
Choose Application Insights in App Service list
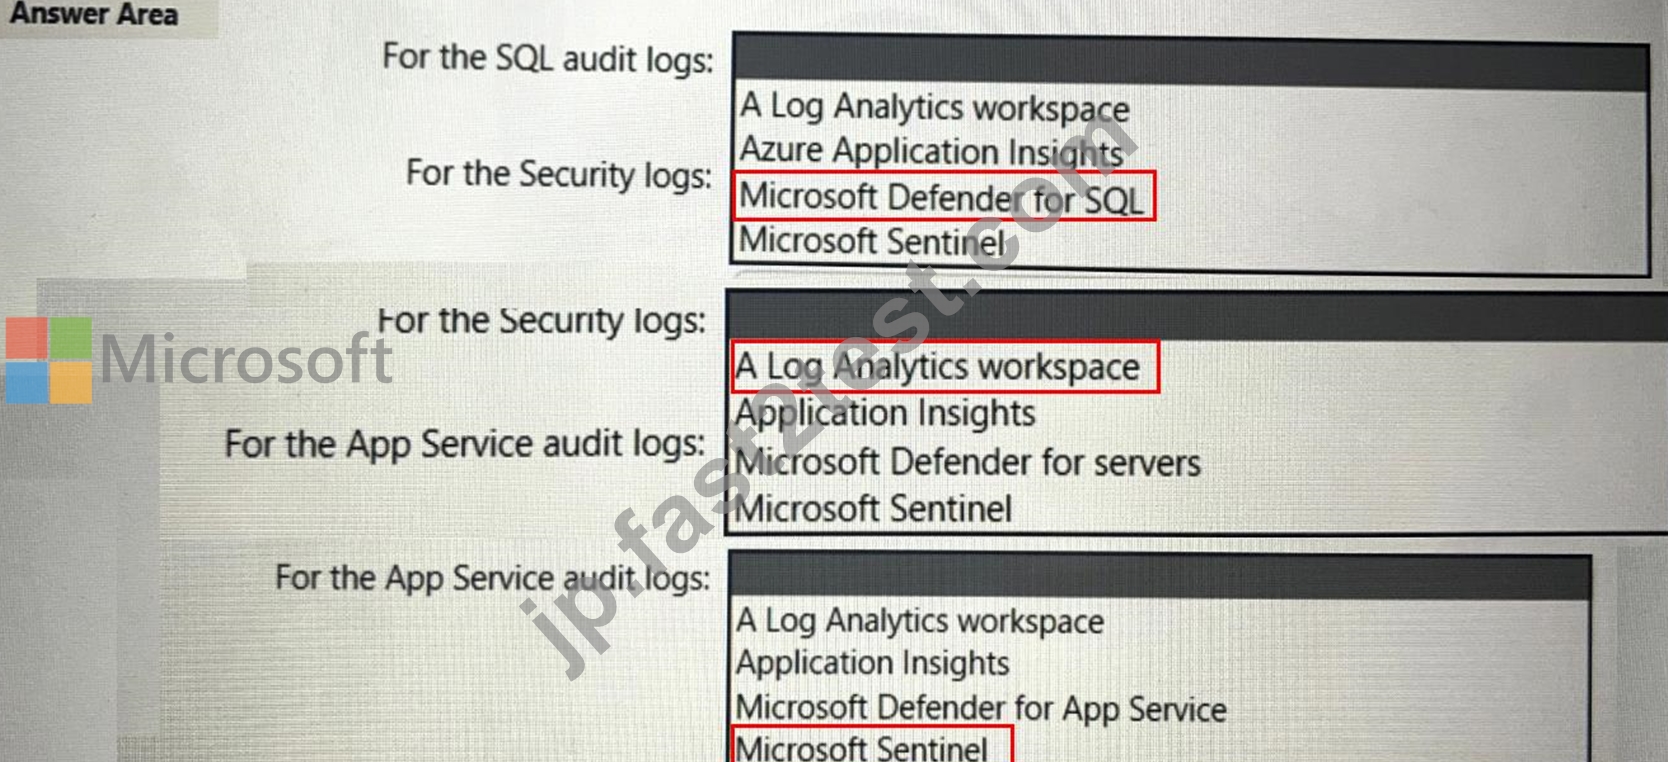point(873,663)
